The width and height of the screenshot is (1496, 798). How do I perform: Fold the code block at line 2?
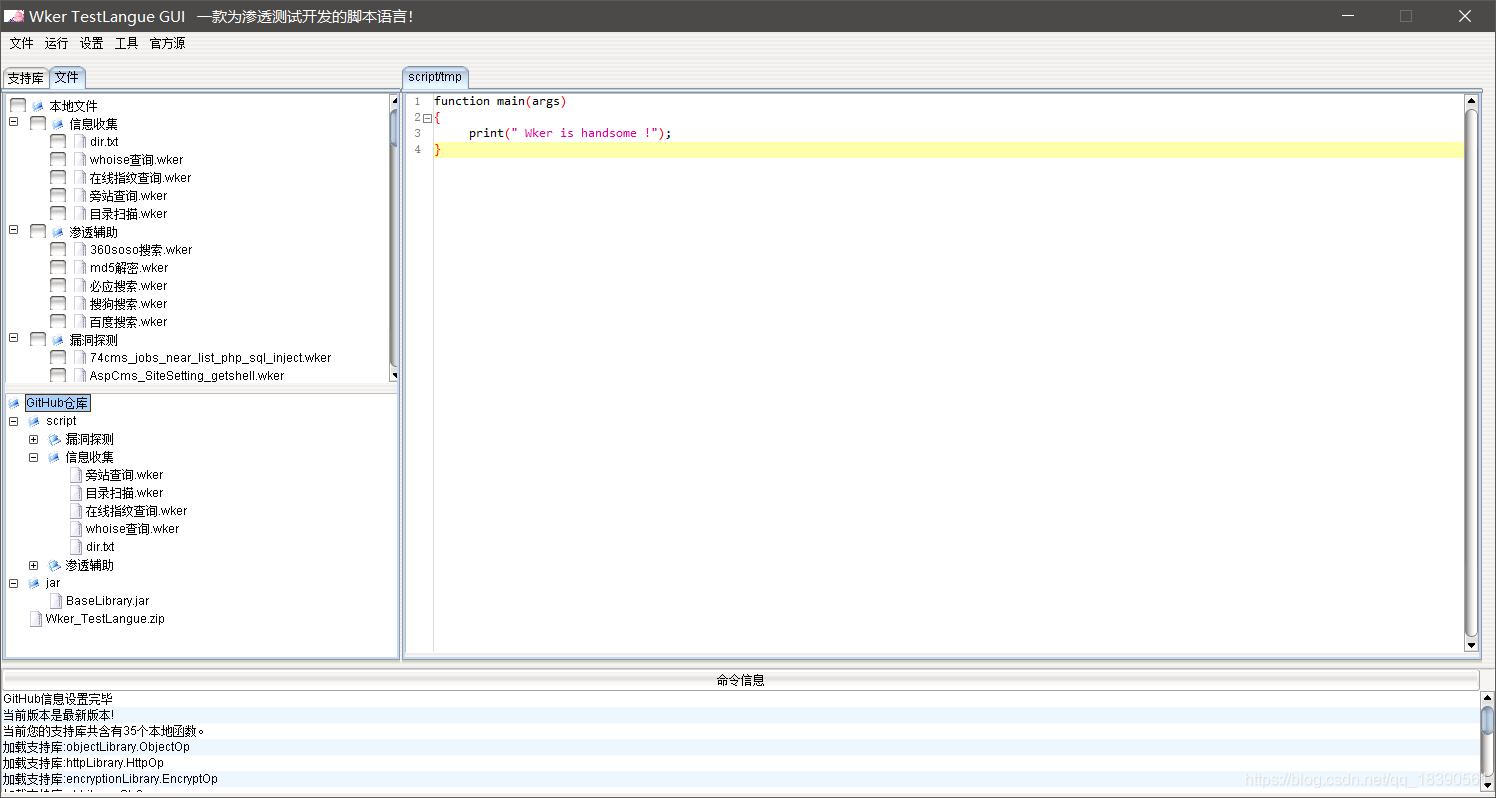(x=427, y=117)
